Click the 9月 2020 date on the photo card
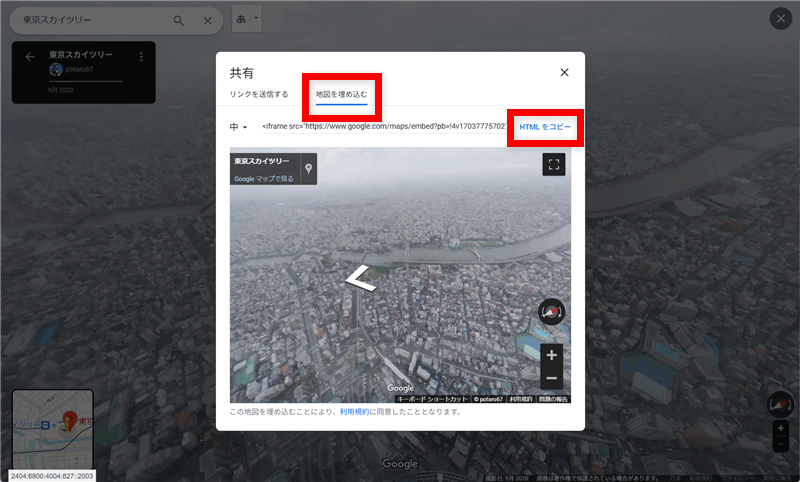The image size is (800, 482). click(x=61, y=90)
